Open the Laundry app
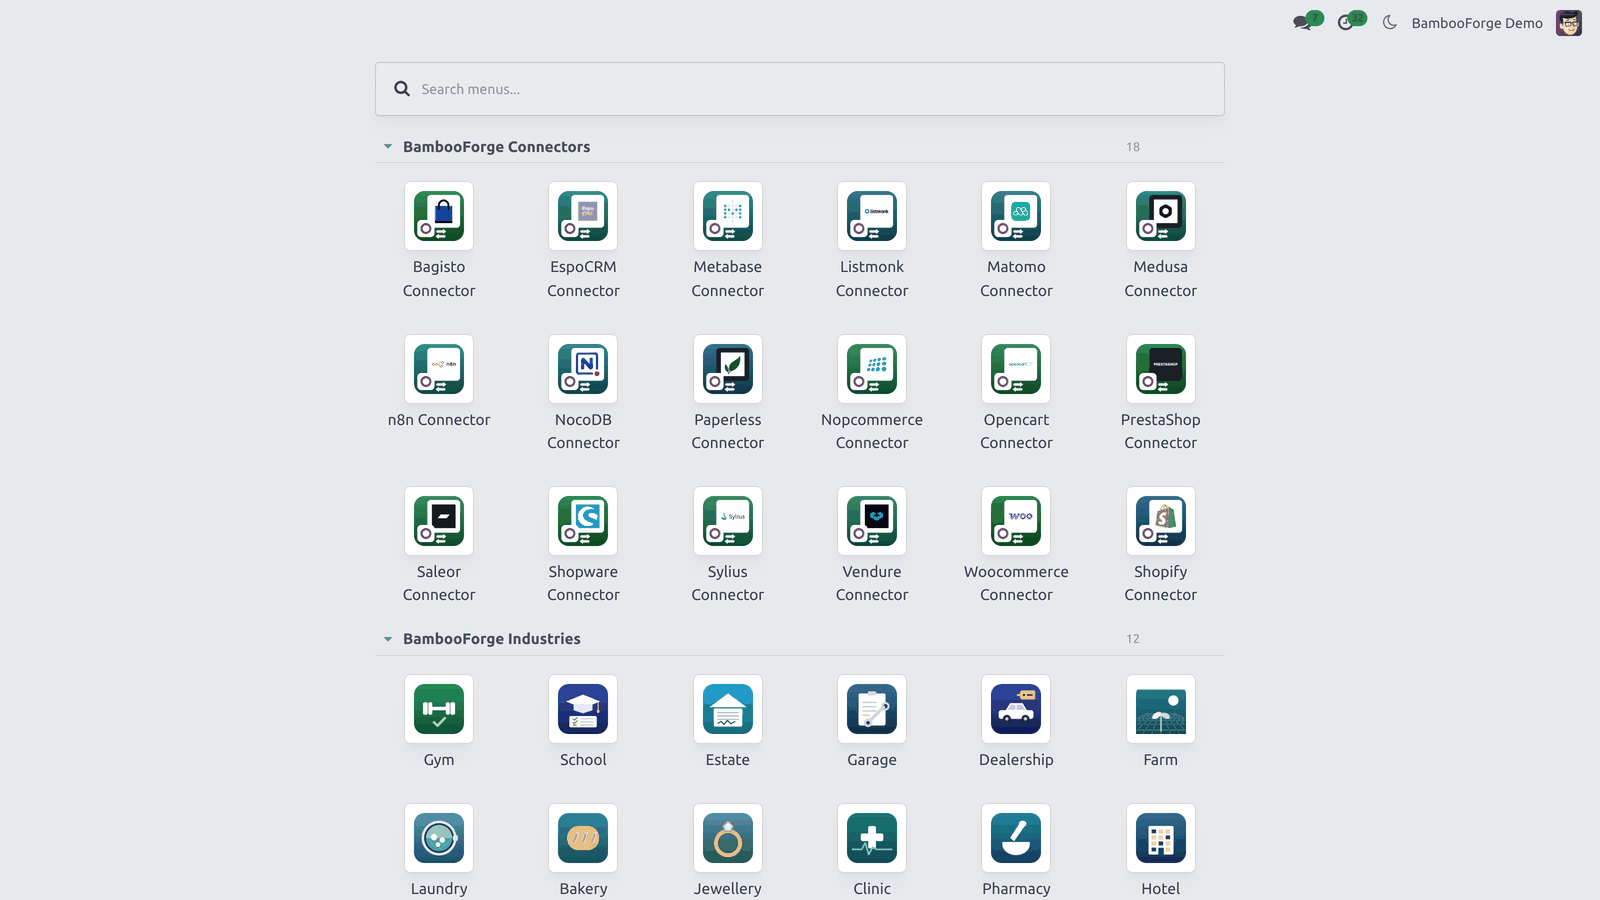1600x900 pixels. tap(439, 838)
